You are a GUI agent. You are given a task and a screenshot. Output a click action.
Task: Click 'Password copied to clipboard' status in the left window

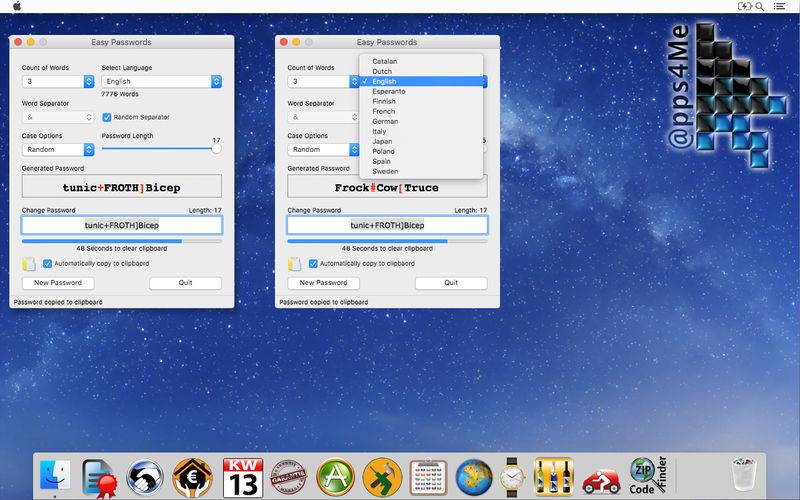point(58,302)
